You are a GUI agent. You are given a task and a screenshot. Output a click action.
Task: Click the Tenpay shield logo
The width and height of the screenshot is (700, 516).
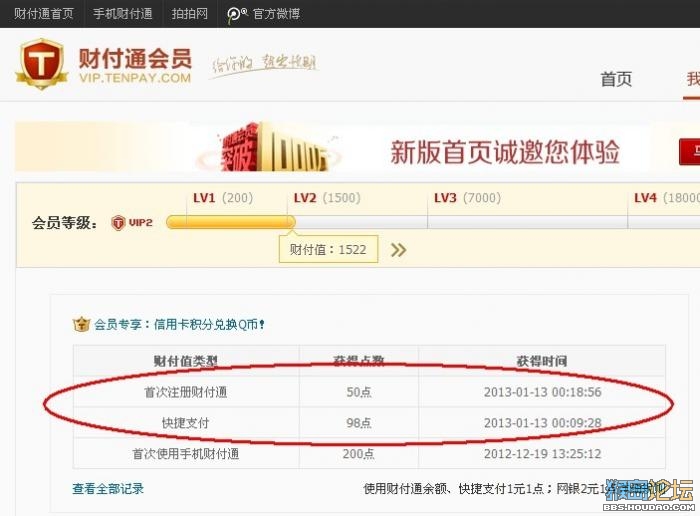tap(42, 64)
